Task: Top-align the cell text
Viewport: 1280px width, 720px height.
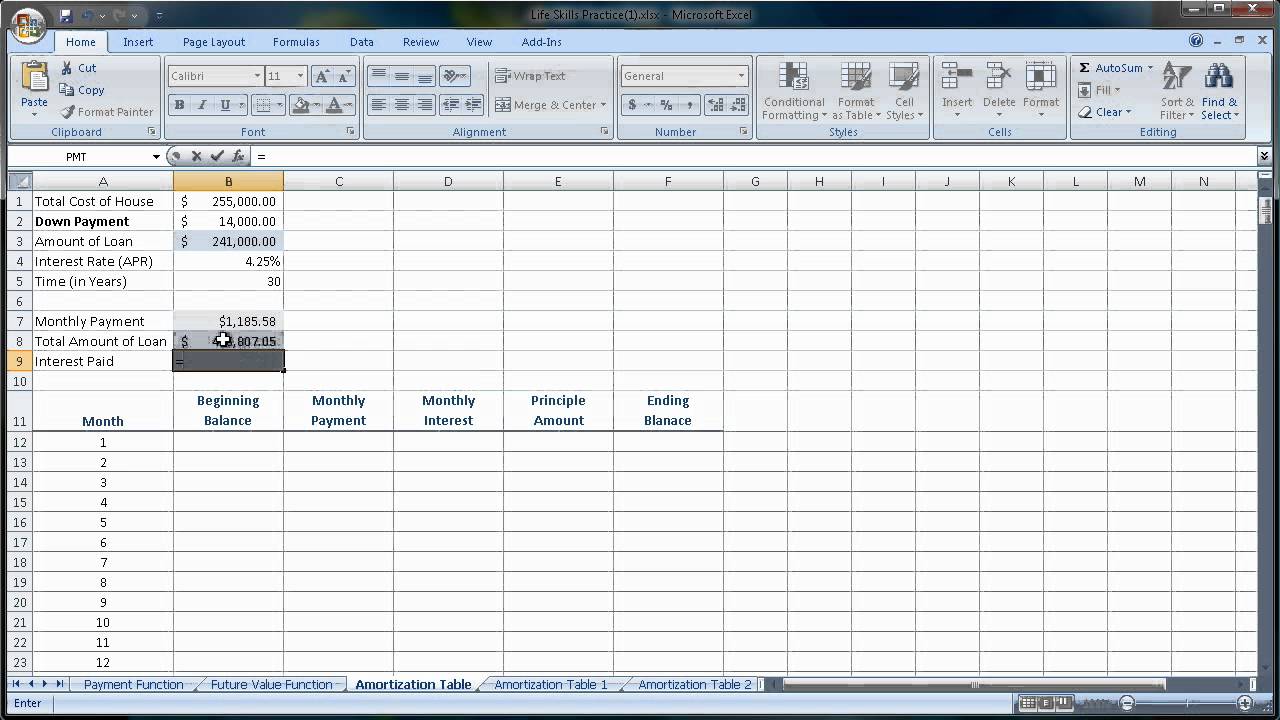Action: (379, 76)
